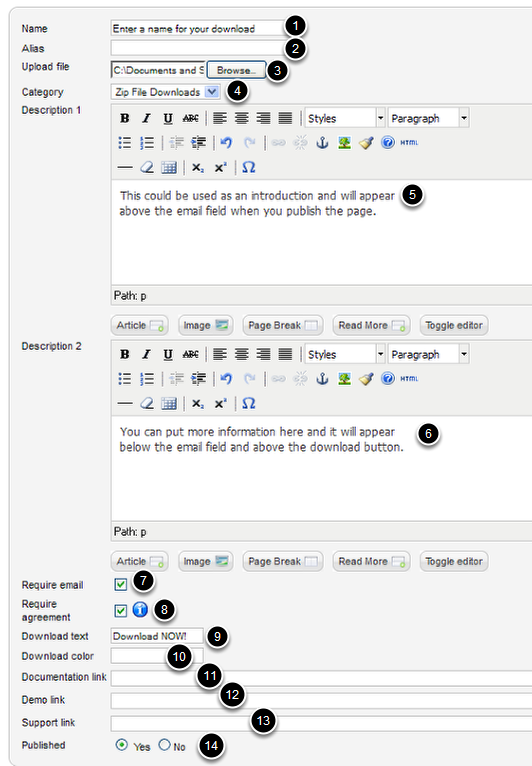
Task: Insert anchor in Description 1 editor
Action: click(x=322, y=143)
